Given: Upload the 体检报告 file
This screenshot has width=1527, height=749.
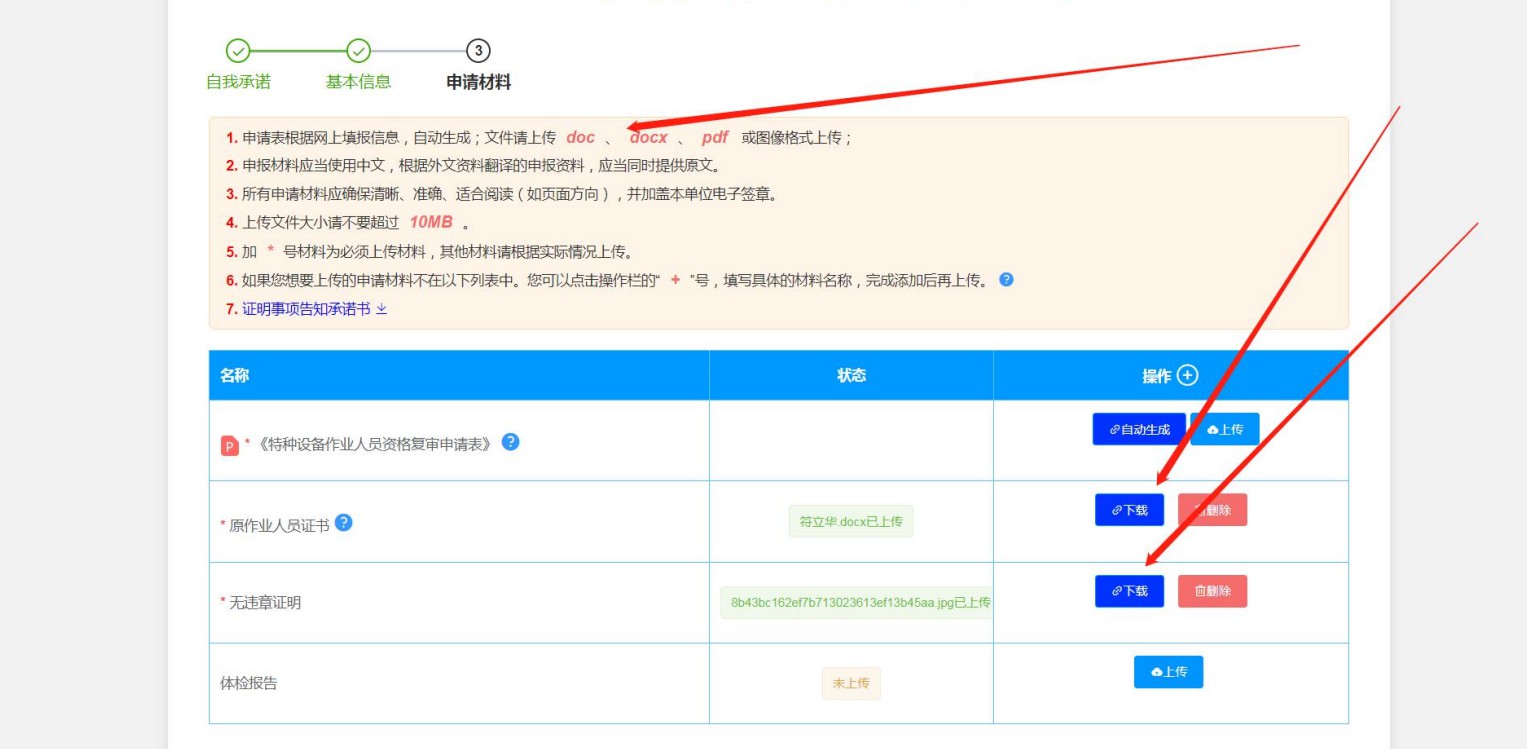Looking at the screenshot, I should [1168, 672].
